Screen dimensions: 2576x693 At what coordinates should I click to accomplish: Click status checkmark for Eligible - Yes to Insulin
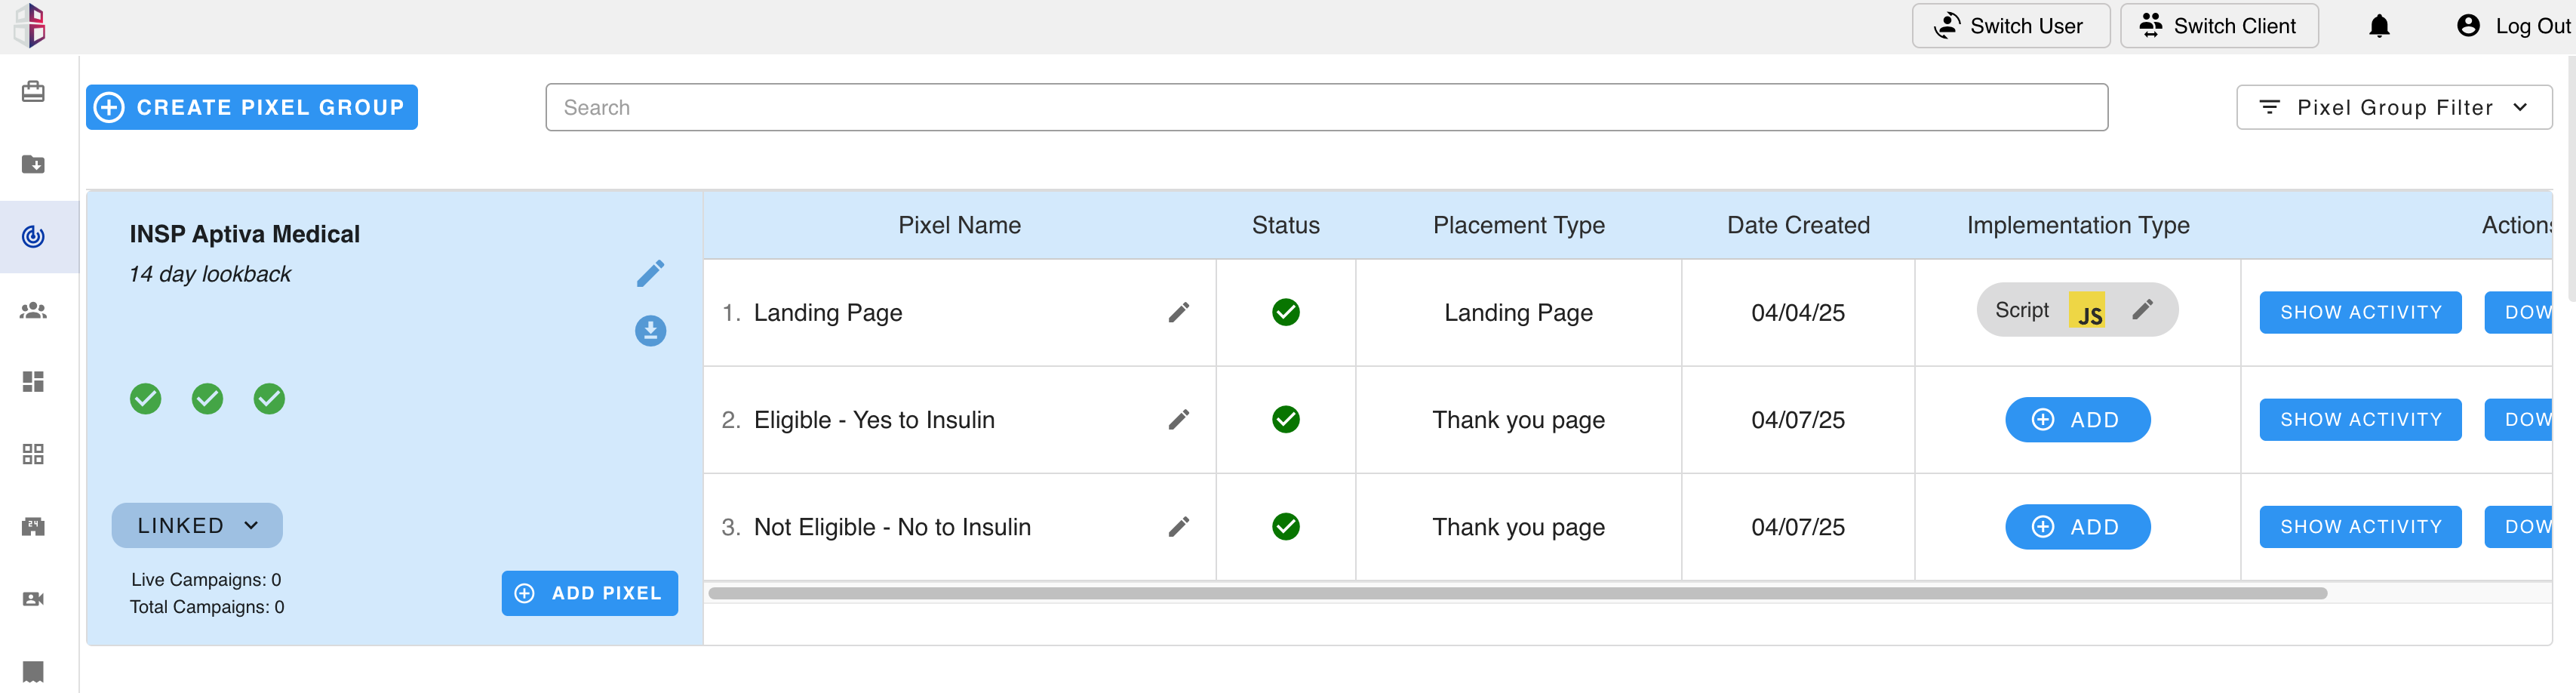coord(1286,420)
